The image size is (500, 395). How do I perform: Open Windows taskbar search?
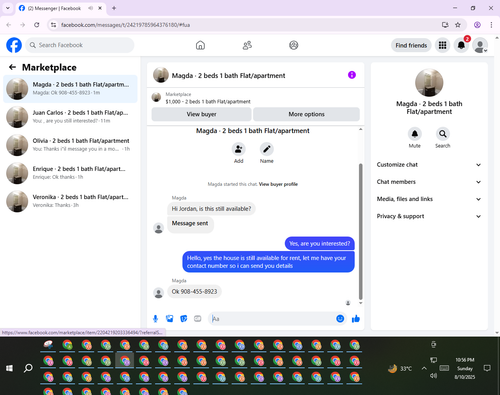tap(28, 368)
